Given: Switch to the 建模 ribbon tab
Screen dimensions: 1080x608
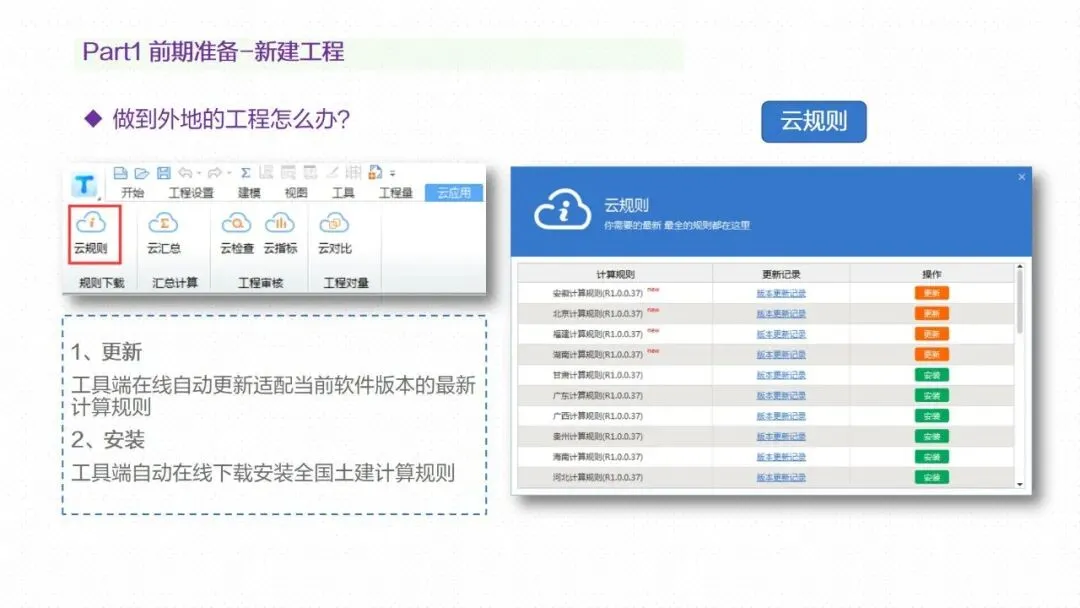Looking at the screenshot, I should [x=249, y=193].
